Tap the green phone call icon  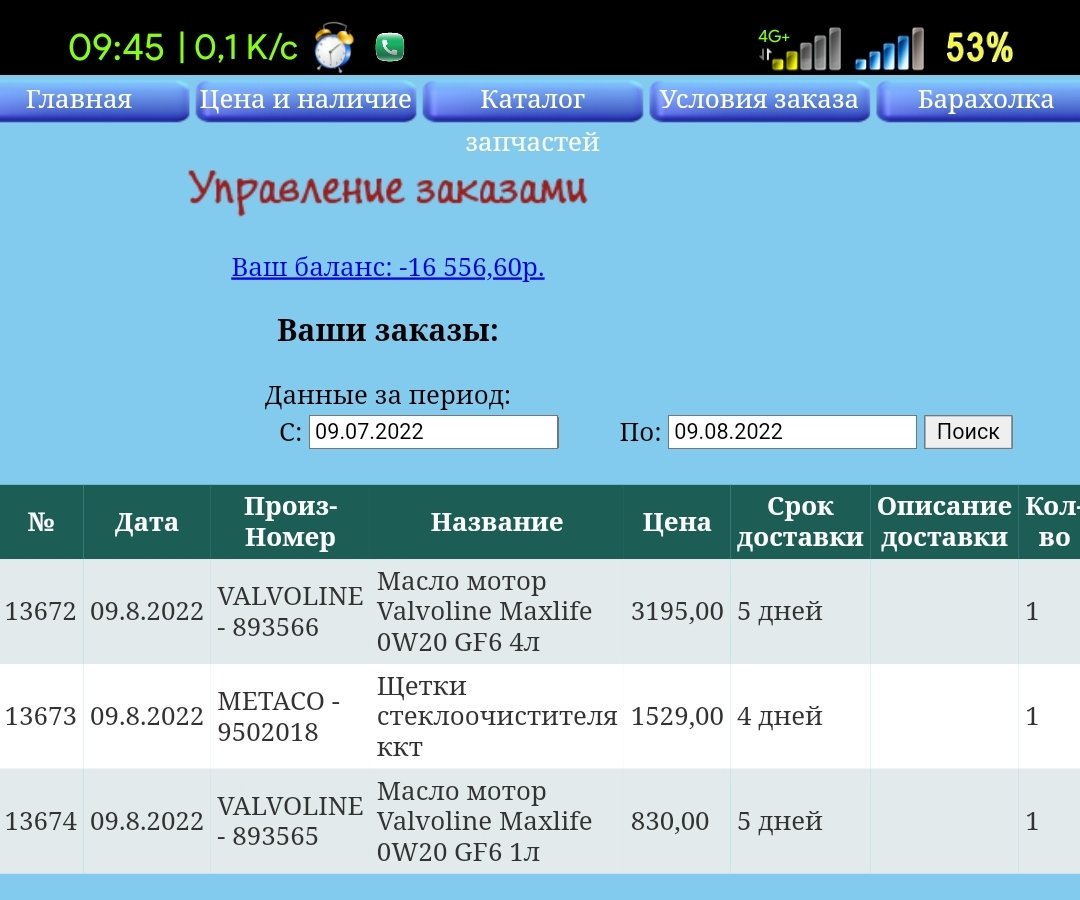click(390, 48)
